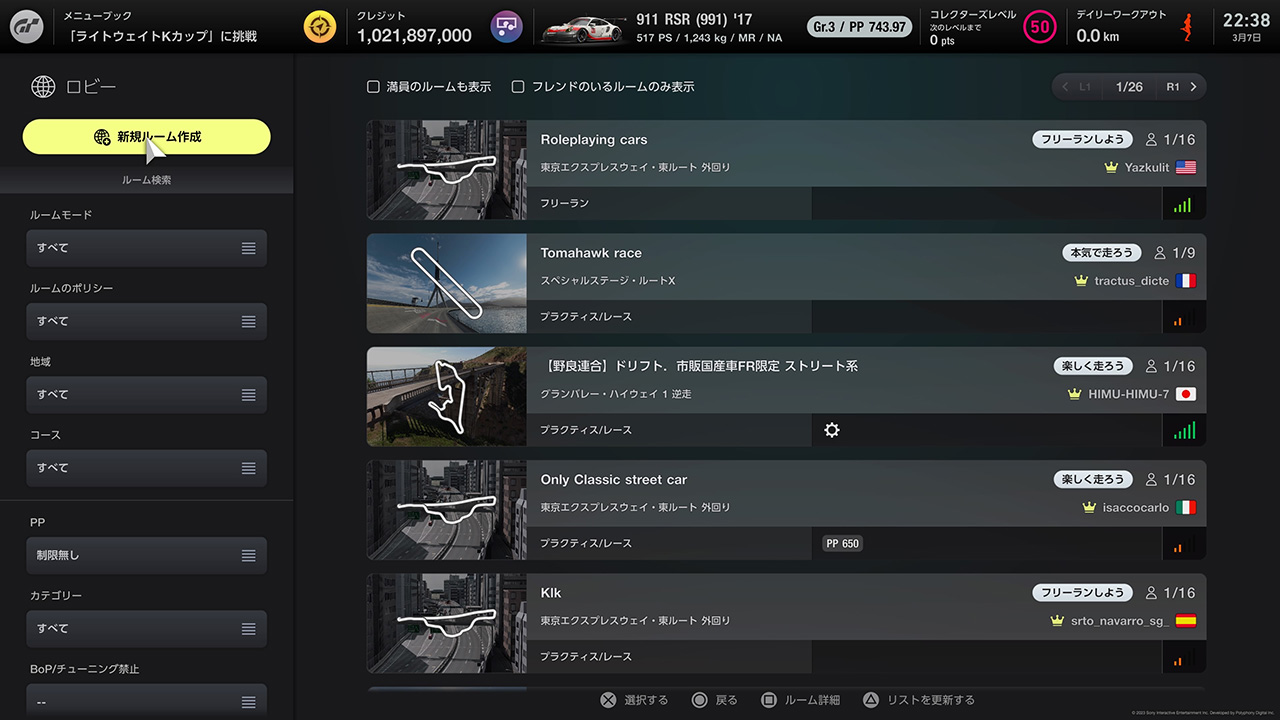This screenshot has height=720, width=1280.
Task: Click the crown icon beside HIMU-HIMU-7
Action: (1075, 394)
